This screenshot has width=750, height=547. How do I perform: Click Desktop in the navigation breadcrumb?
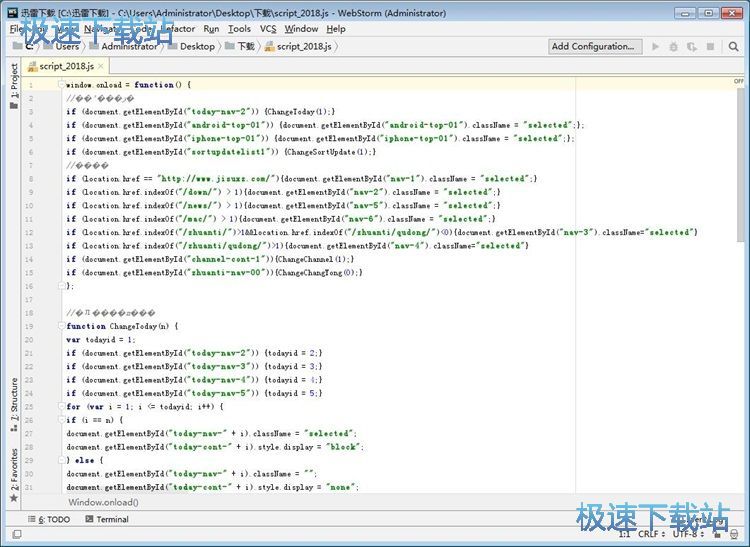(x=197, y=46)
